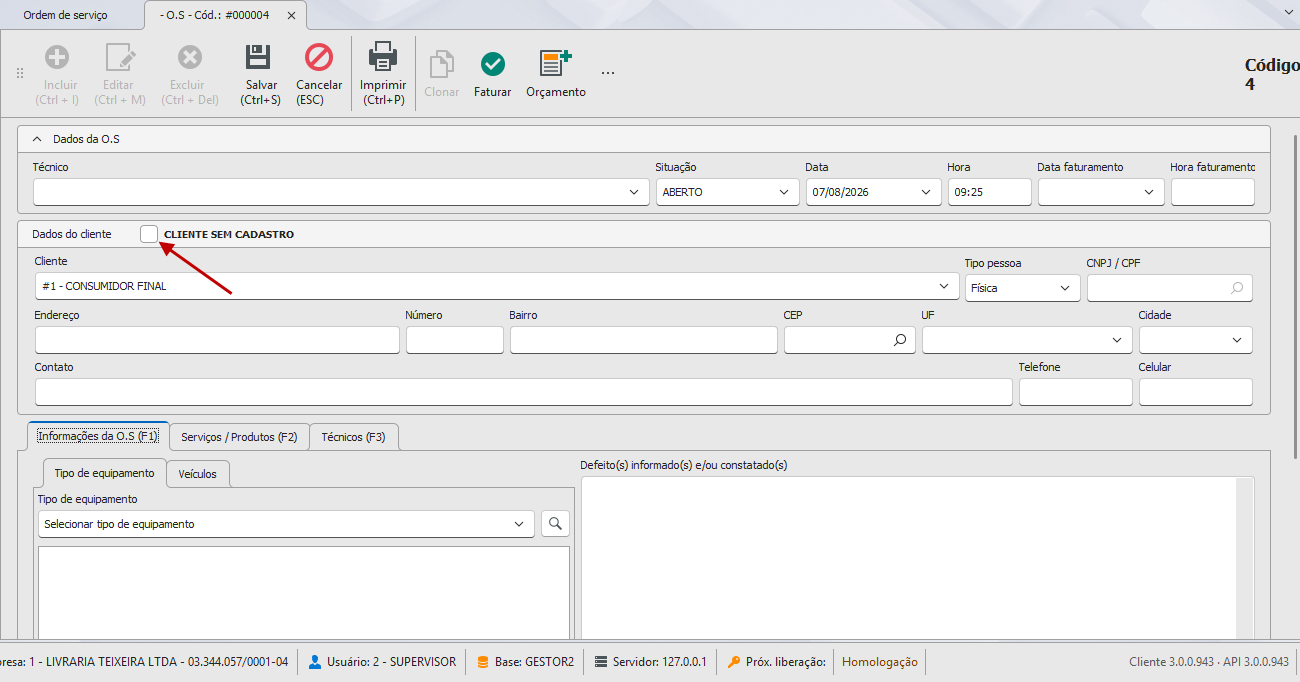Open the Técnico dropdown
1300x682 pixels.
click(x=634, y=192)
